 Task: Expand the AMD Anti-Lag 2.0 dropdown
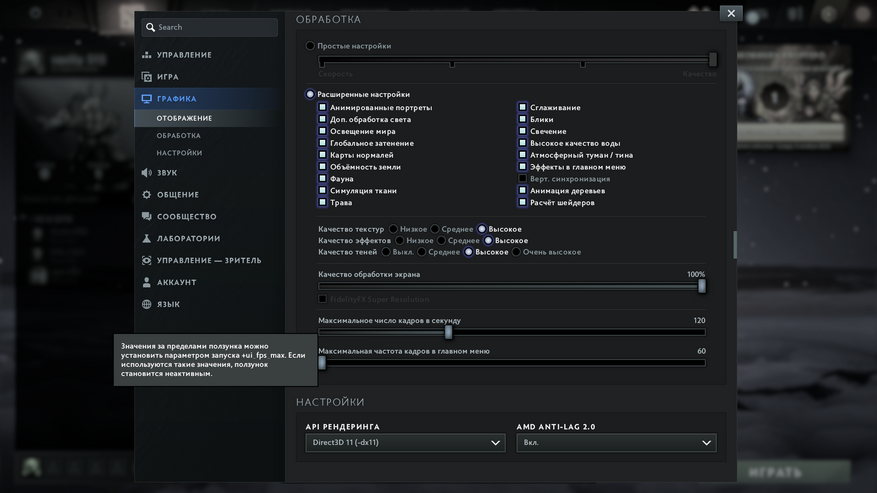point(616,443)
